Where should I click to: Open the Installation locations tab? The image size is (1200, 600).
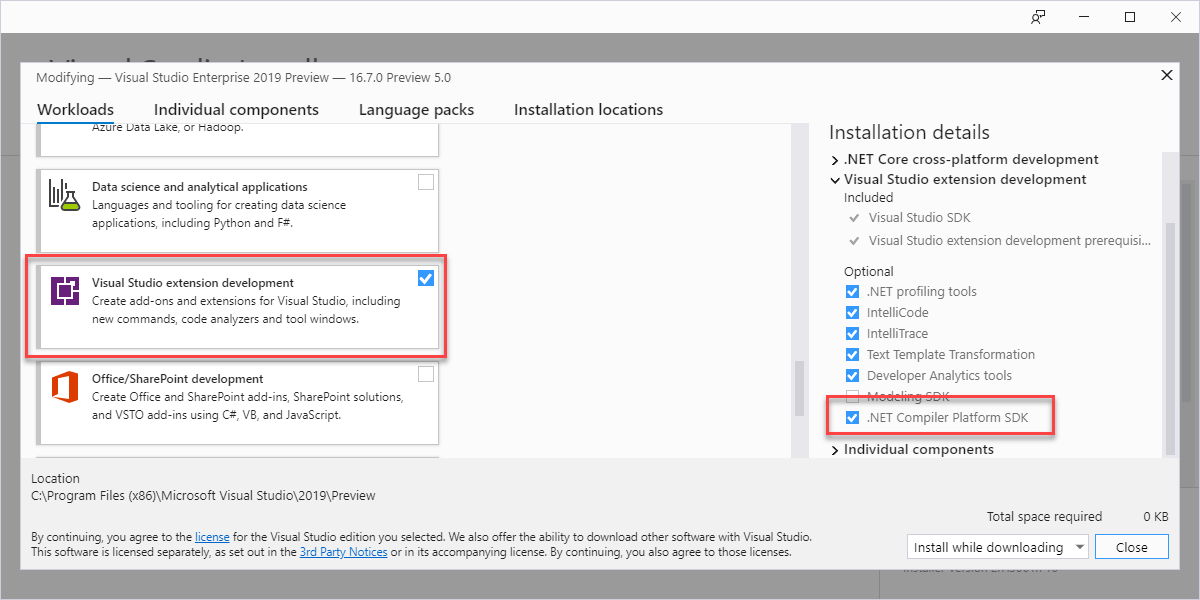[588, 110]
